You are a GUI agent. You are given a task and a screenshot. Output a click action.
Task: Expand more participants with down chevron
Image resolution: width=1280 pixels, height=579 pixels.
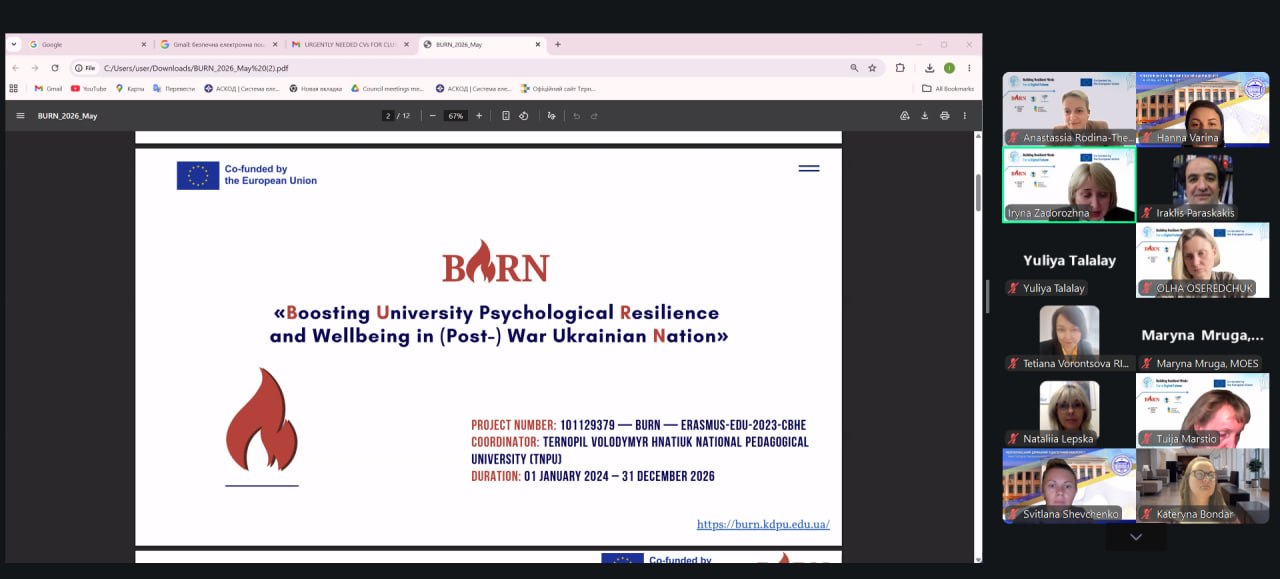[x=1136, y=537]
